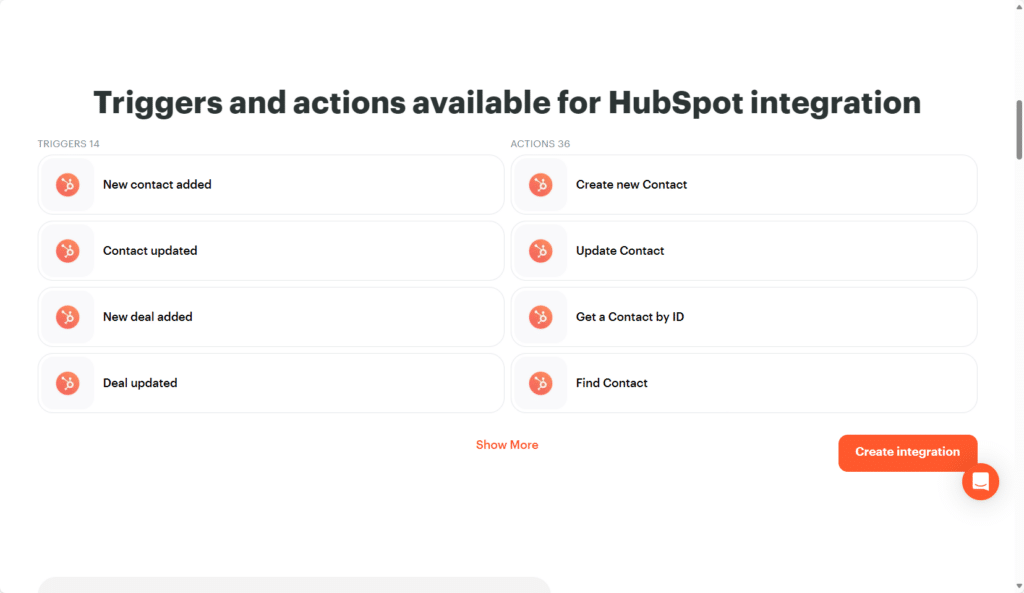Click HubSpot icon beside Get a Contact by ID
This screenshot has width=1024, height=593.
541,317
